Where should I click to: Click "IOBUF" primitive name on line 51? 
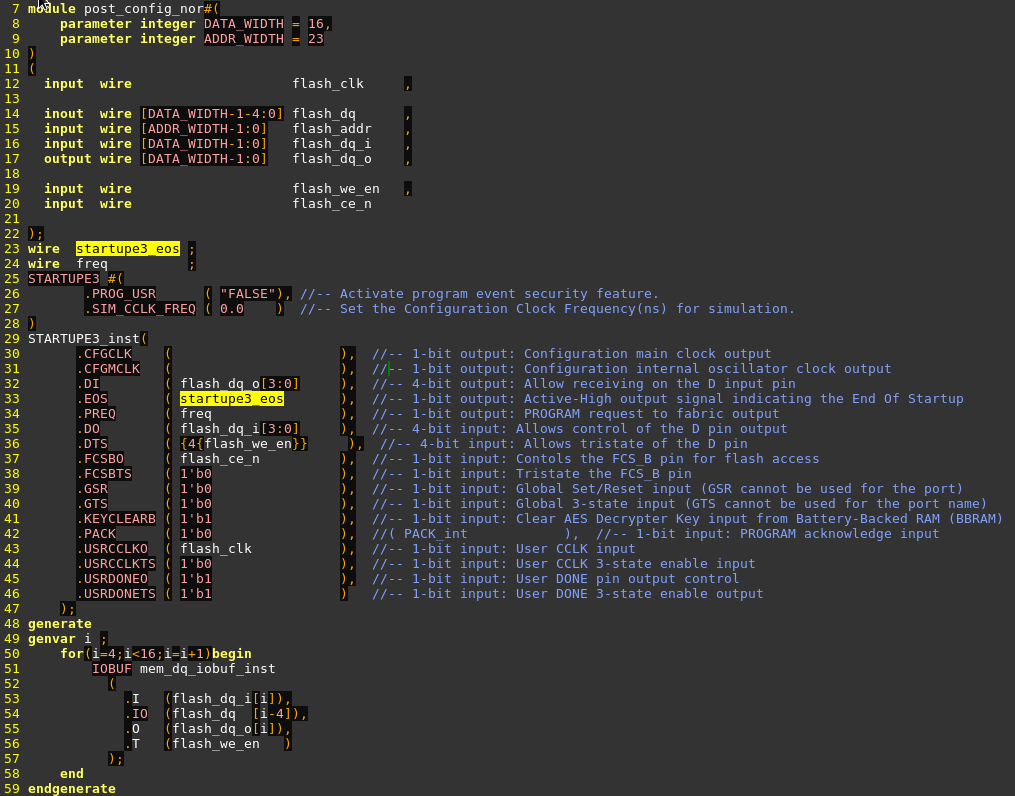click(112, 669)
